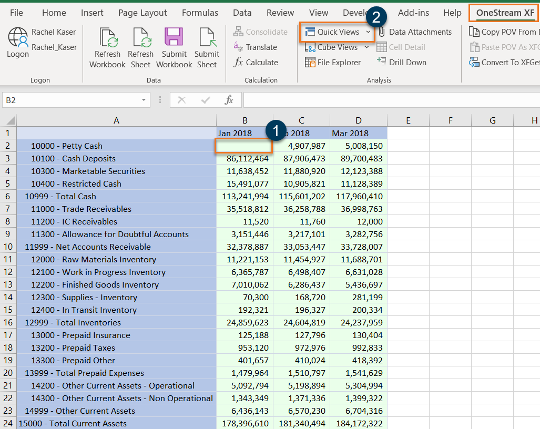This screenshot has height=429, width=540.
Task: Click the Select All corner triangle
Action: coord(10,121)
